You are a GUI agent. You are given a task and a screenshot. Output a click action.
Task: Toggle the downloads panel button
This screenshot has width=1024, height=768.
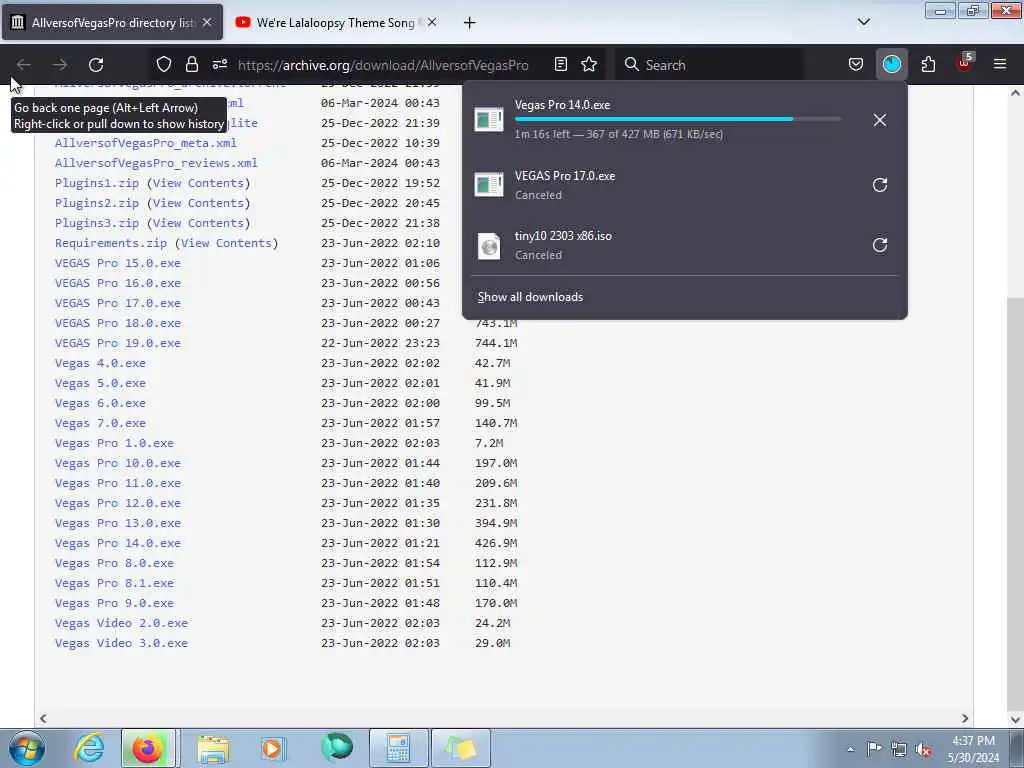point(891,64)
